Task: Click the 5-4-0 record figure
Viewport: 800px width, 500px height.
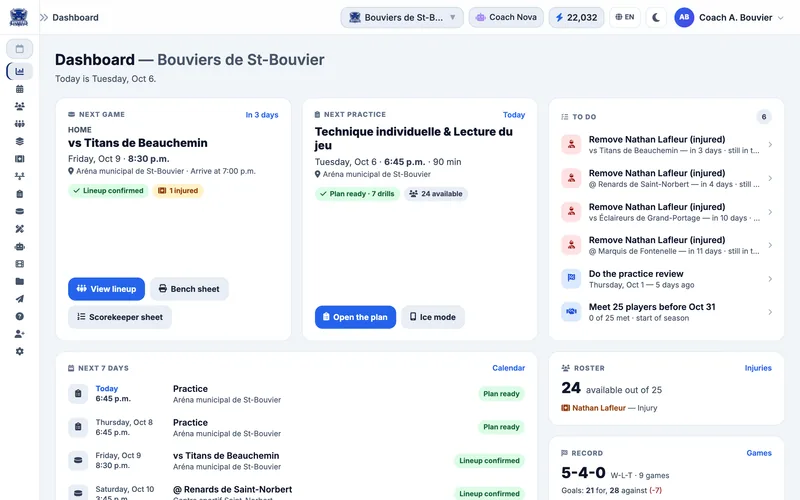Action: pos(583,473)
